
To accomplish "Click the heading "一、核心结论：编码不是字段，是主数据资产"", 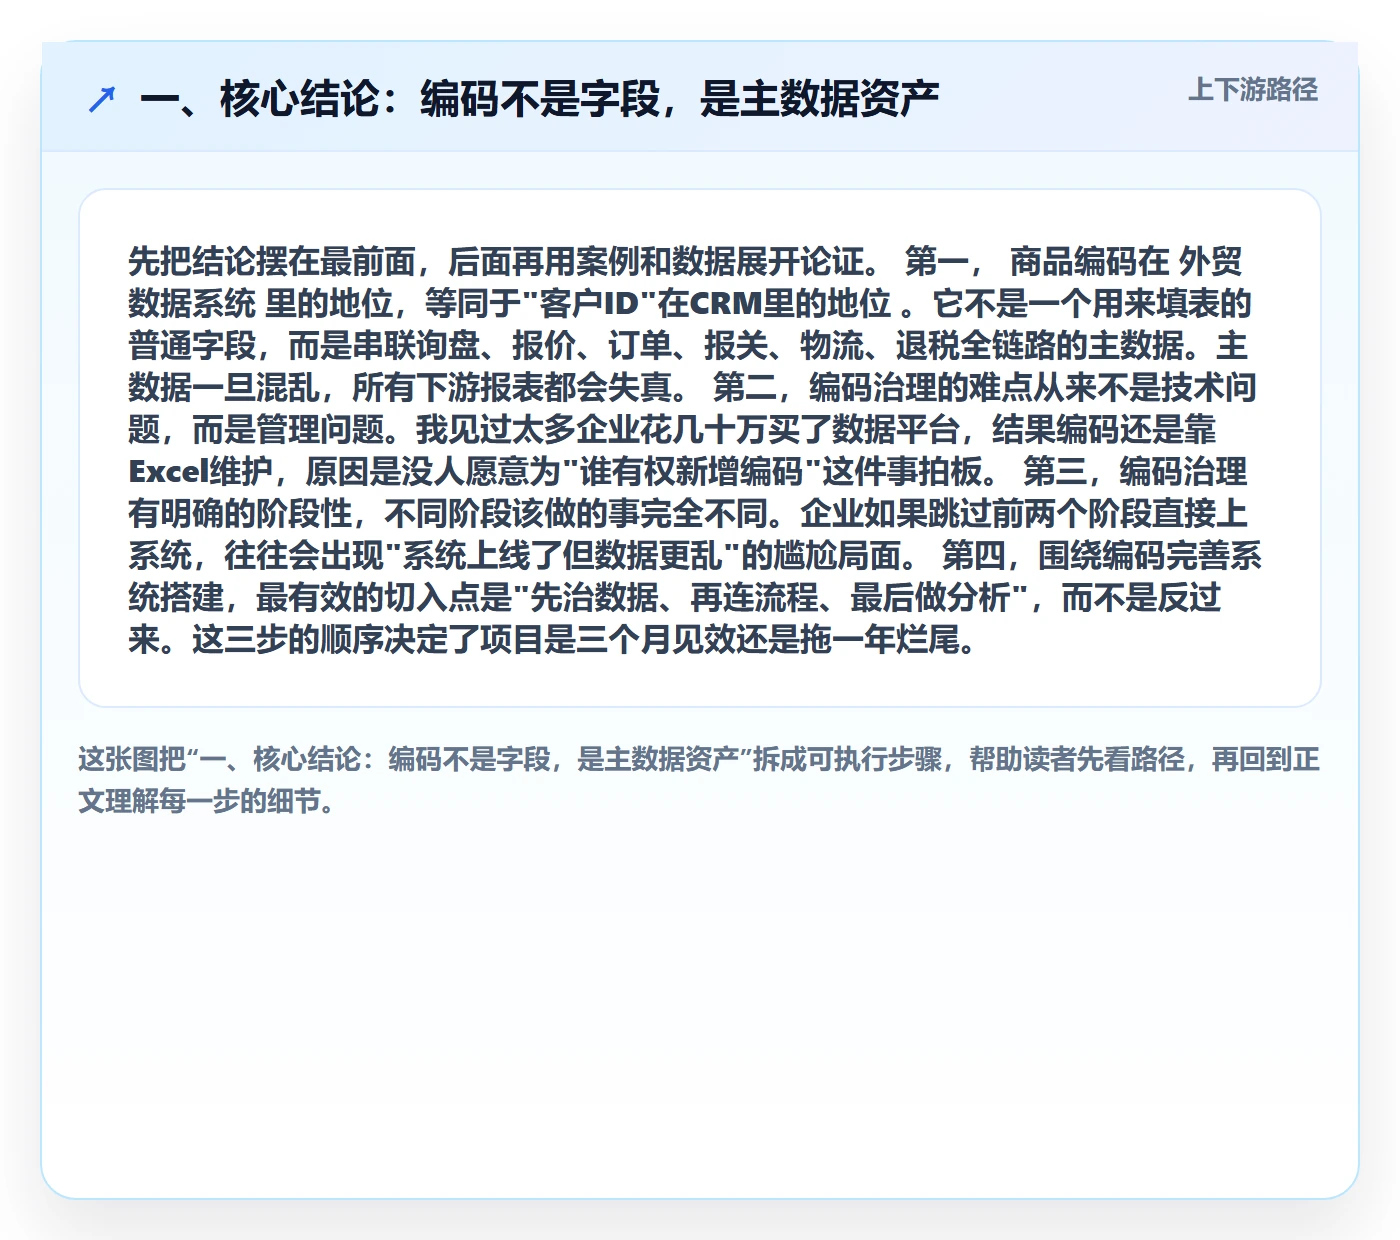I will click(x=539, y=99).
